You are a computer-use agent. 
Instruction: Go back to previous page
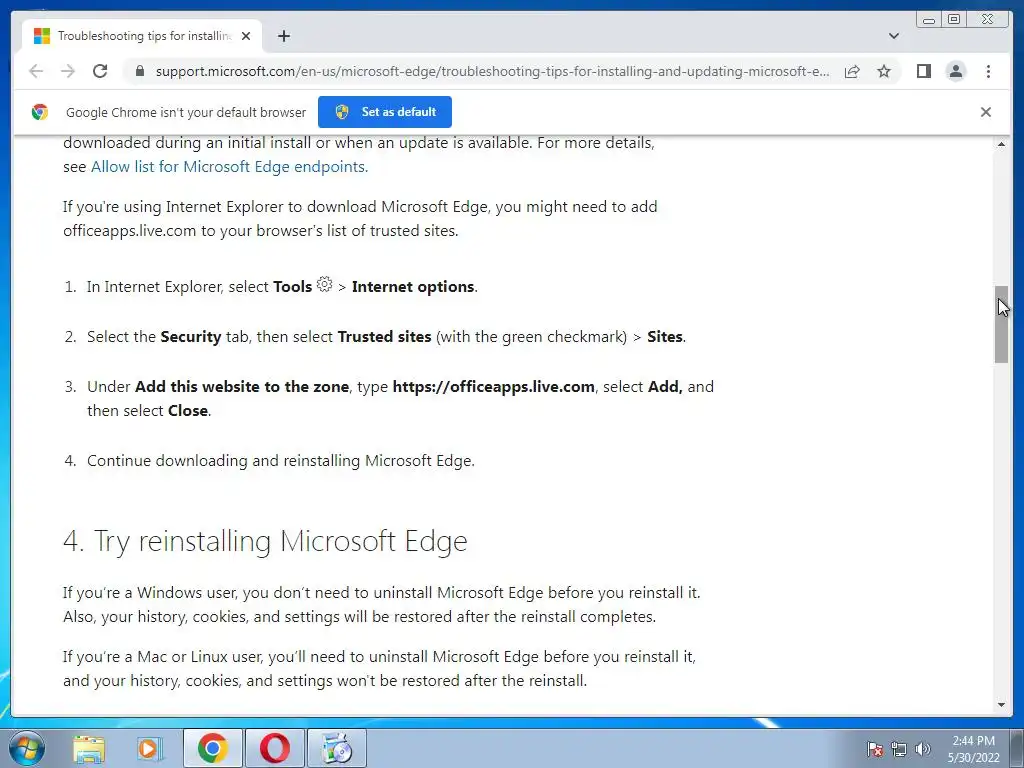pyautogui.click(x=36, y=71)
